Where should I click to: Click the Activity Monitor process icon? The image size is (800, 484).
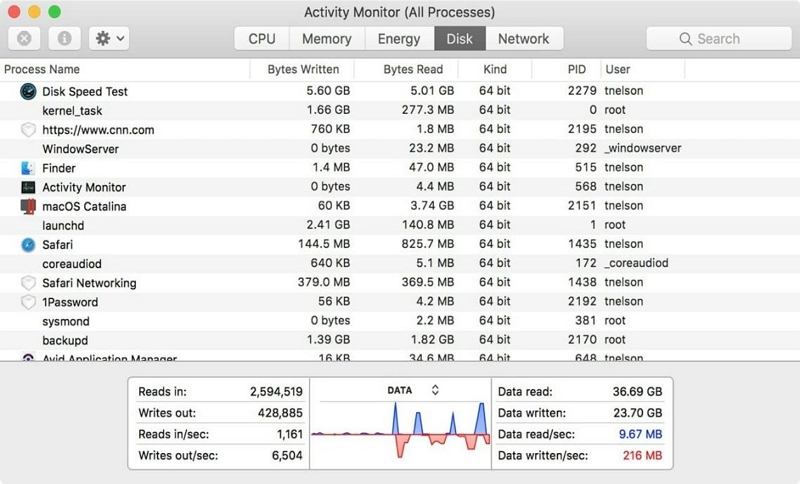(x=28, y=187)
